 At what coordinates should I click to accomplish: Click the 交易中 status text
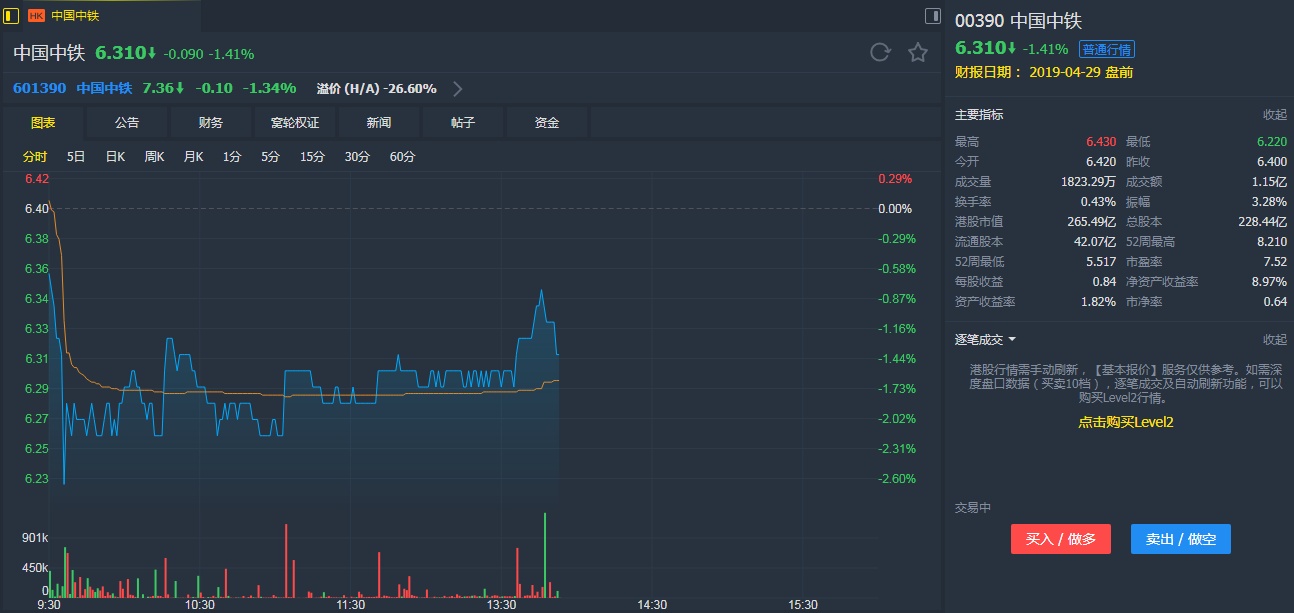(973, 508)
